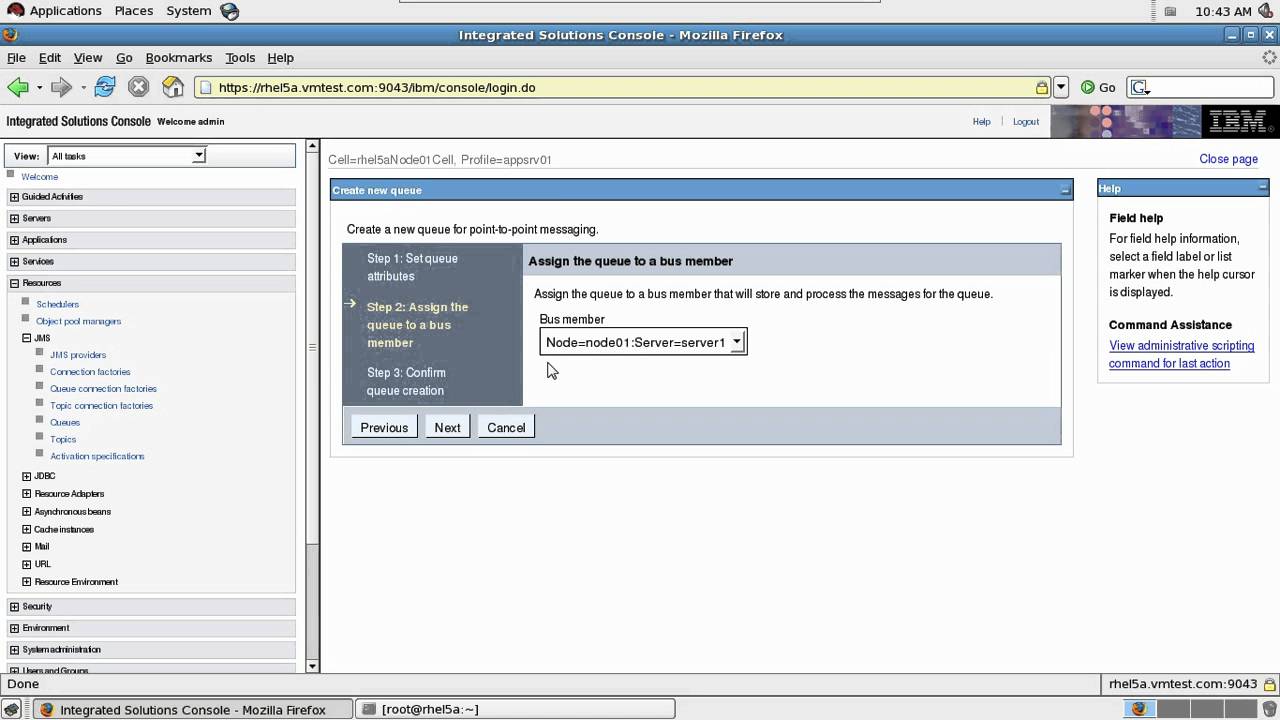Minimize the Help portlet
The image size is (1280, 720).
click(1263, 188)
